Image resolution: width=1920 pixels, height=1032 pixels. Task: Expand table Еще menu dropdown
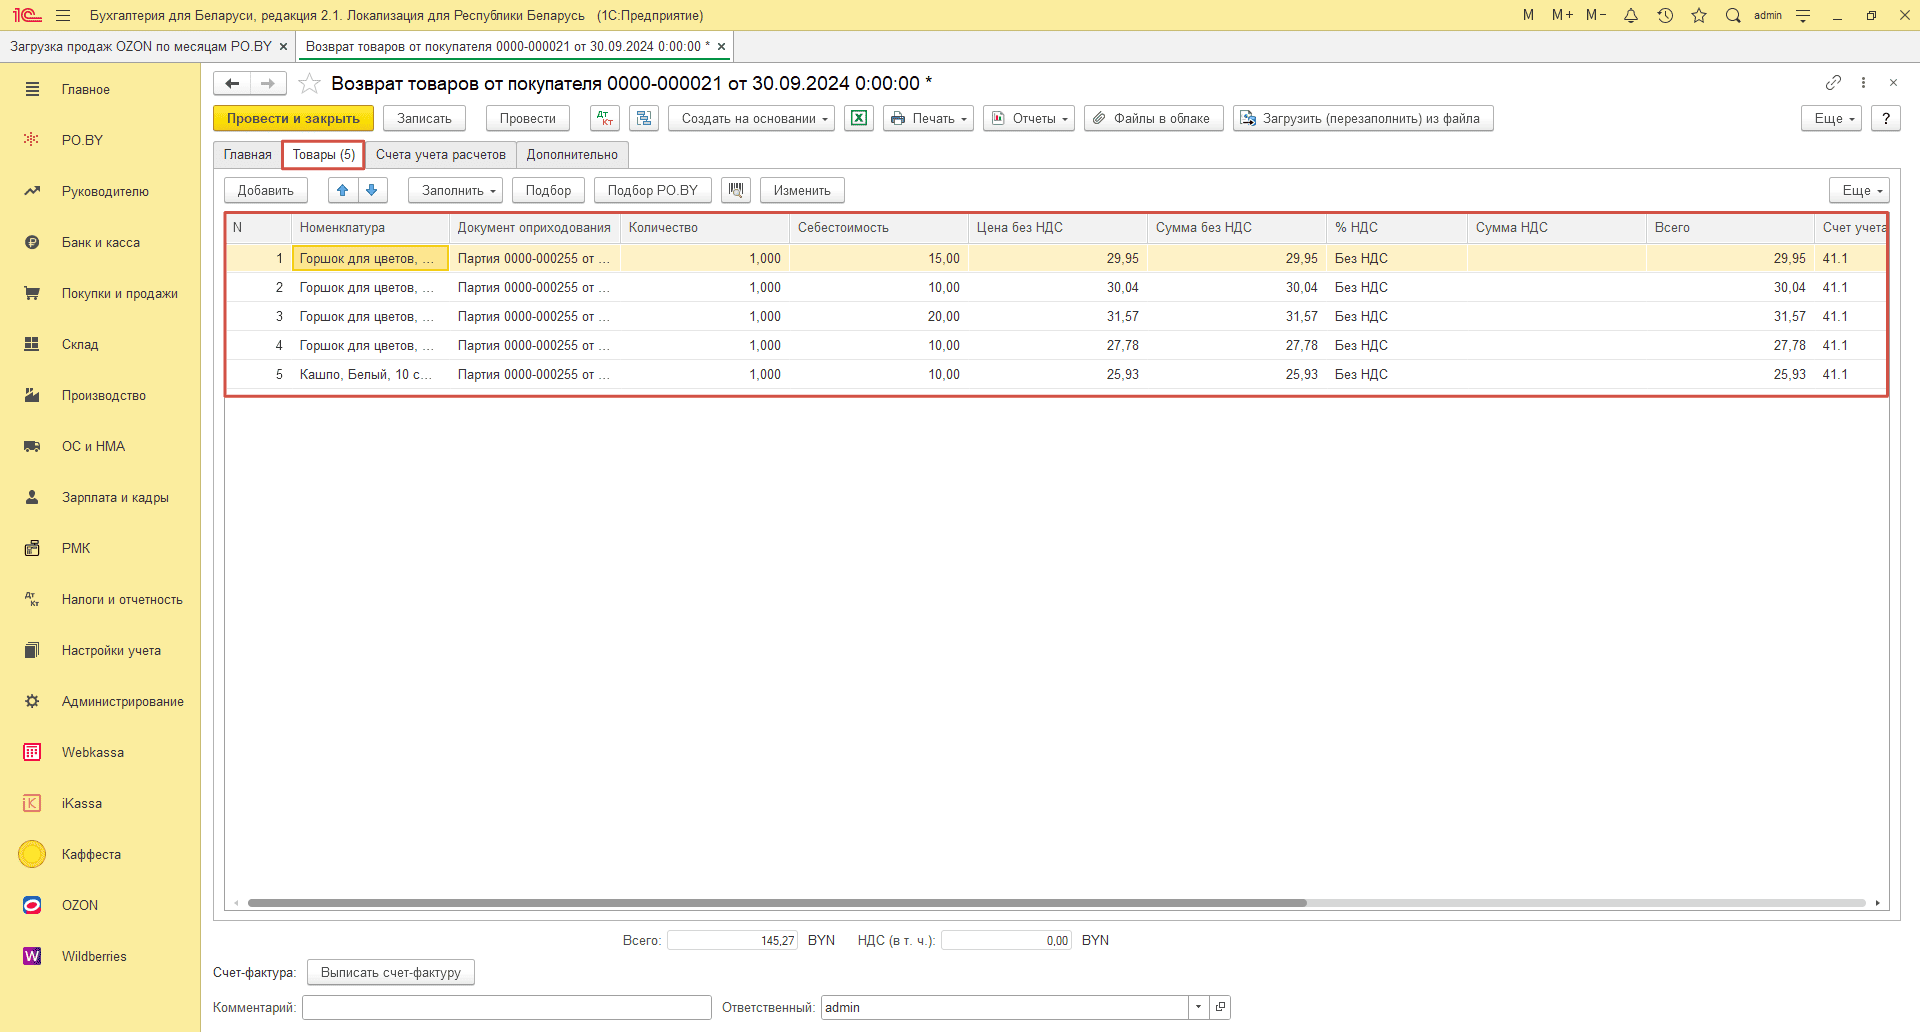point(1859,190)
